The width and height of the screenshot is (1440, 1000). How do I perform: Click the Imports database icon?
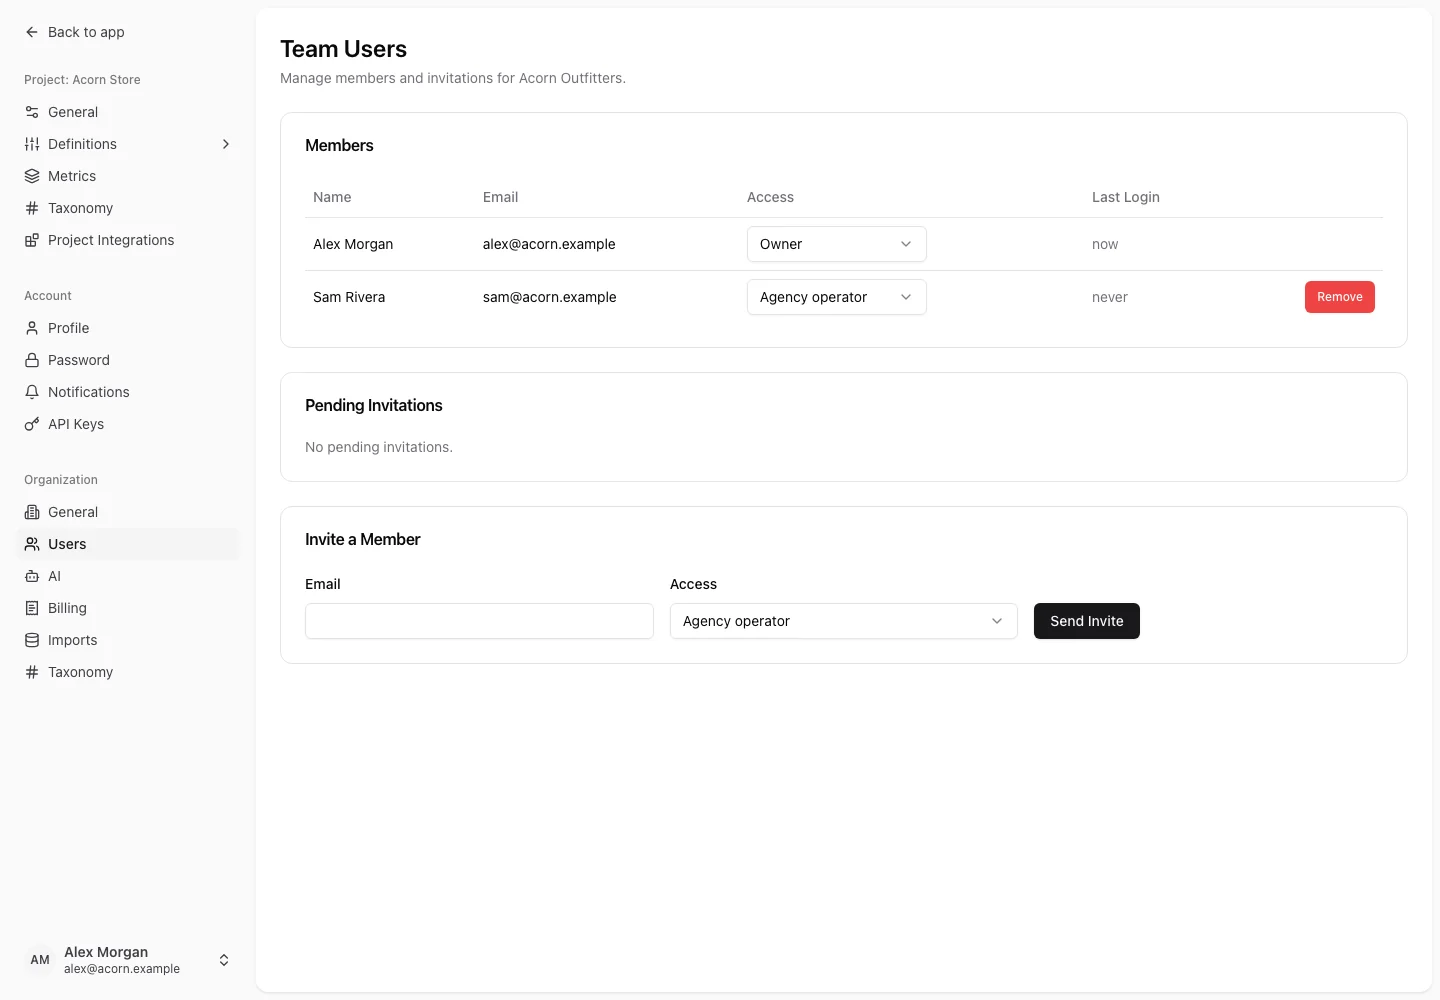(x=32, y=640)
